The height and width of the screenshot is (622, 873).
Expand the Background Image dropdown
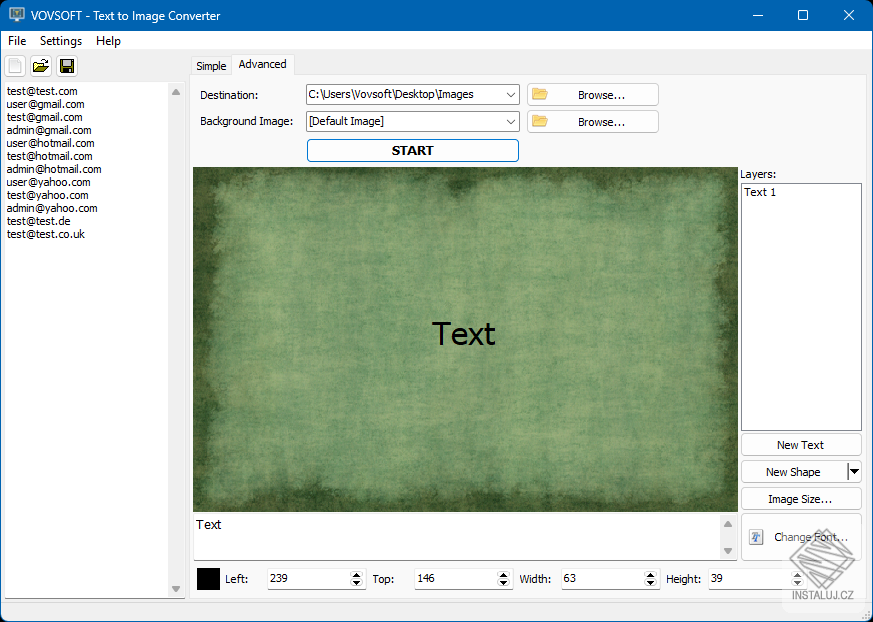(x=511, y=121)
